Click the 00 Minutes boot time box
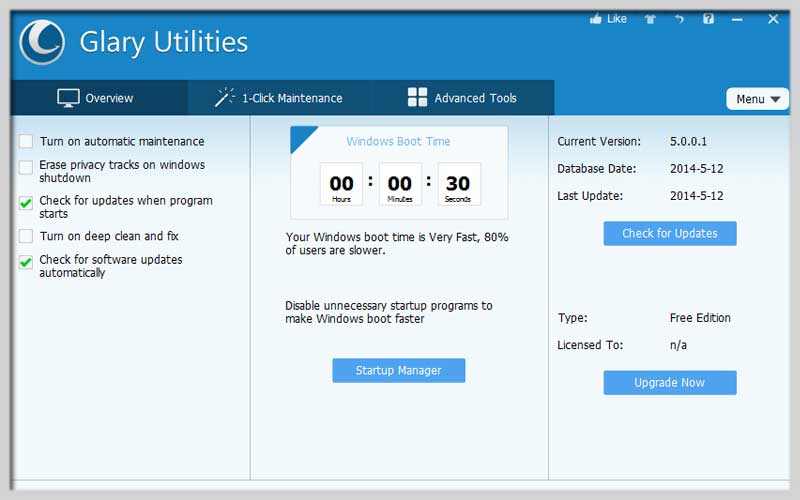Screen dimensions: 800x500 tap(400, 184)
